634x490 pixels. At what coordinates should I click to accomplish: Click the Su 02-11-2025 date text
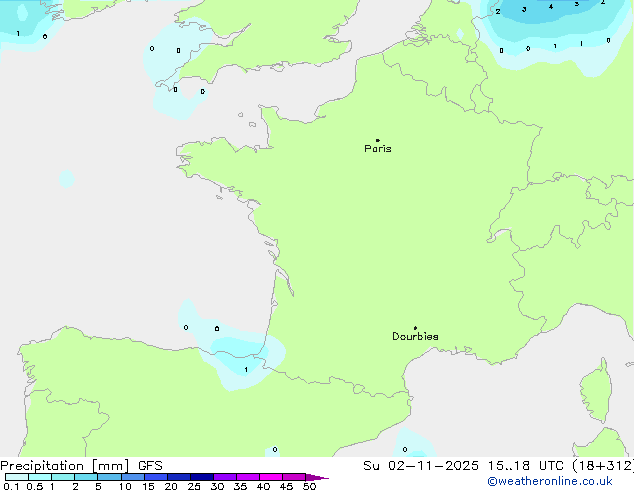click(421, 466)
